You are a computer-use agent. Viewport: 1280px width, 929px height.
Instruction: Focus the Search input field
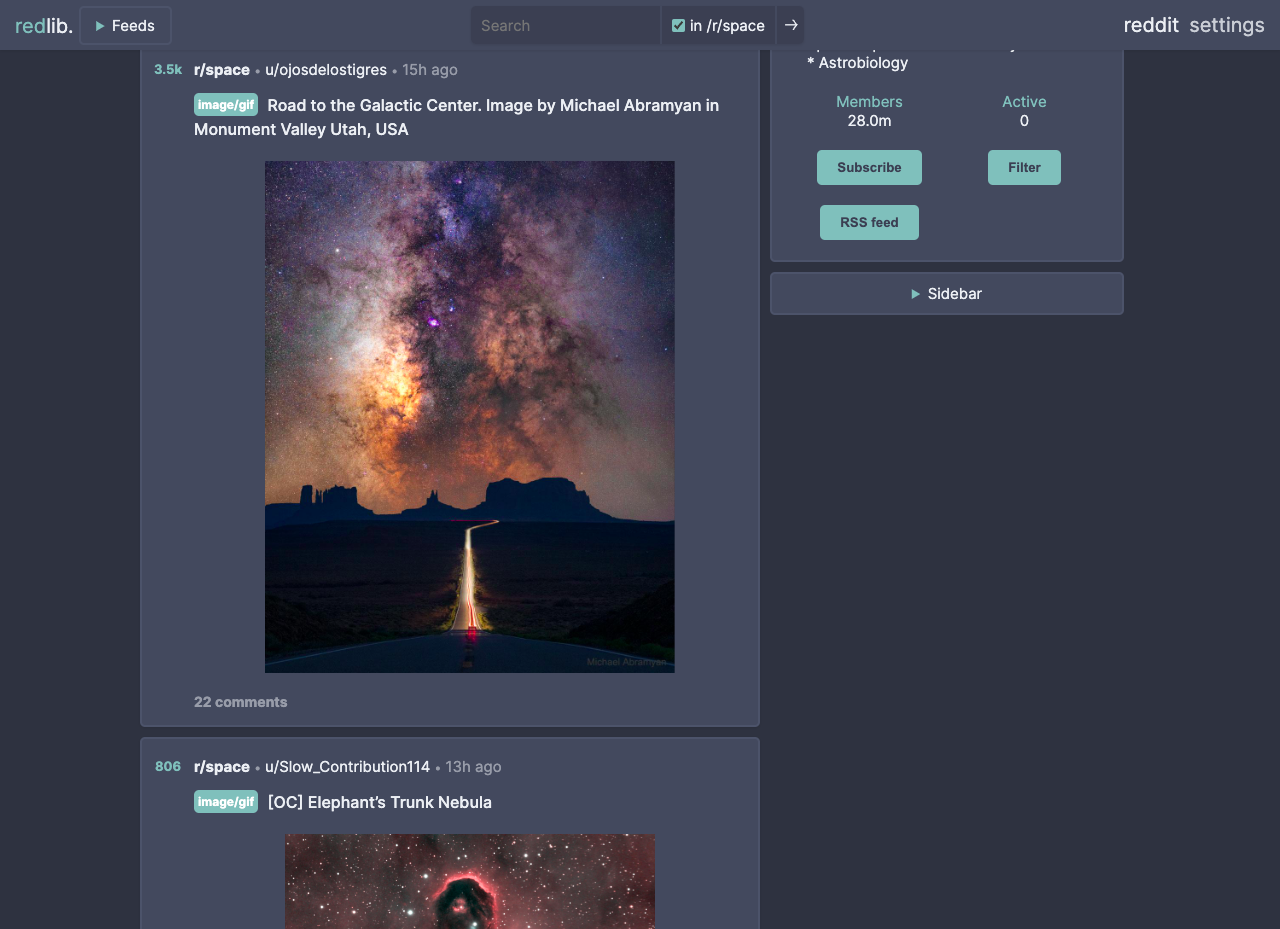[x=565, y=25]
